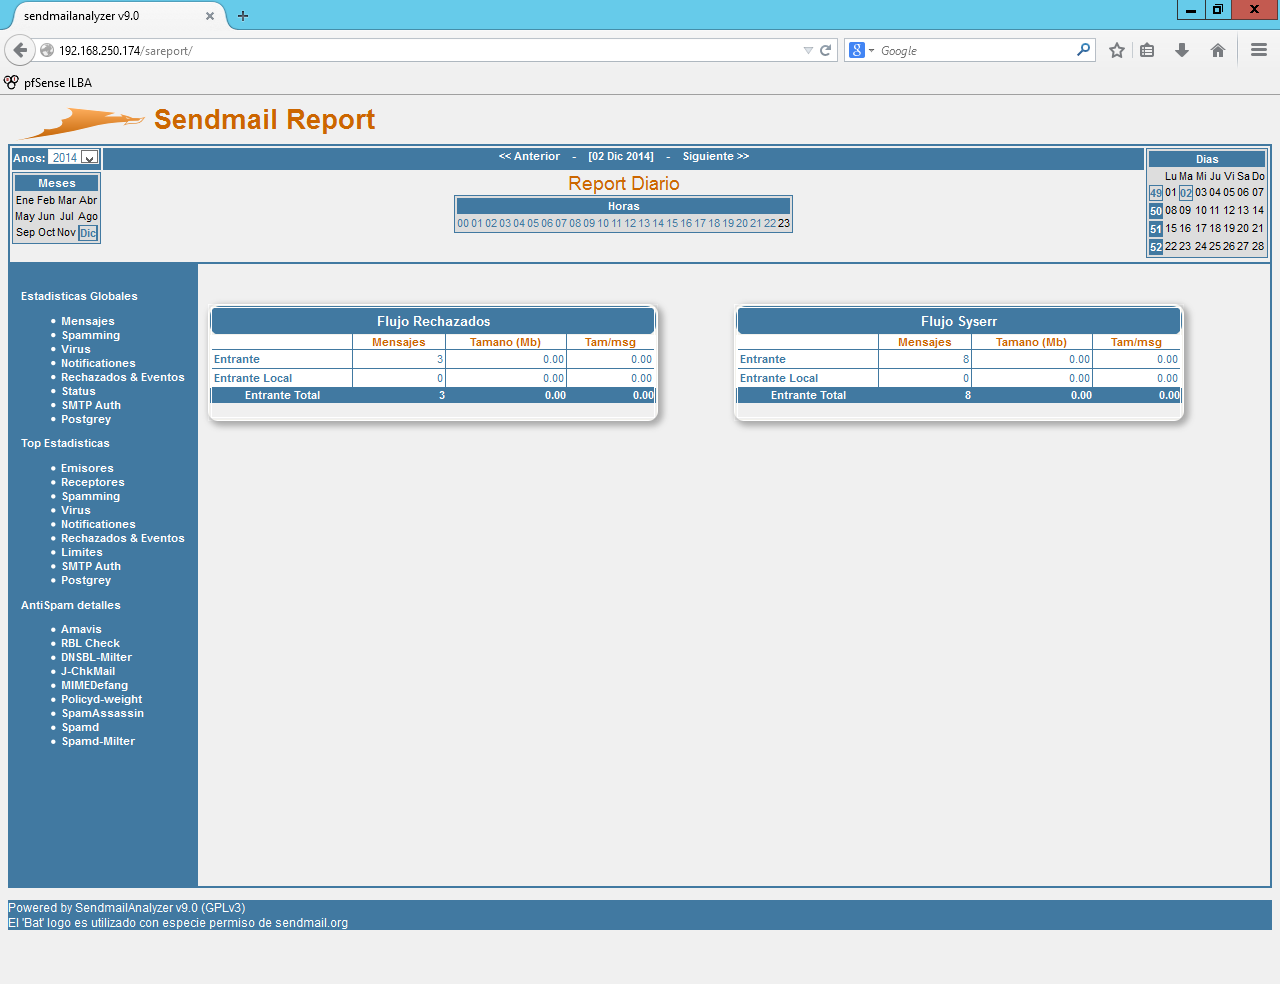Click Entrante message count 8 in Flujo Syserr
Image resolution: width=1280 pixels, height=984 pixels.
(966, 359)
